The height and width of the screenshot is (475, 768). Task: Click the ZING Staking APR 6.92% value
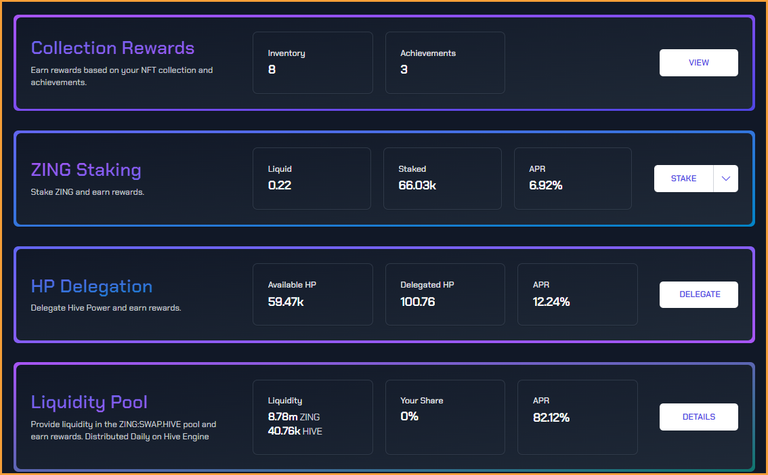[546, 186]
